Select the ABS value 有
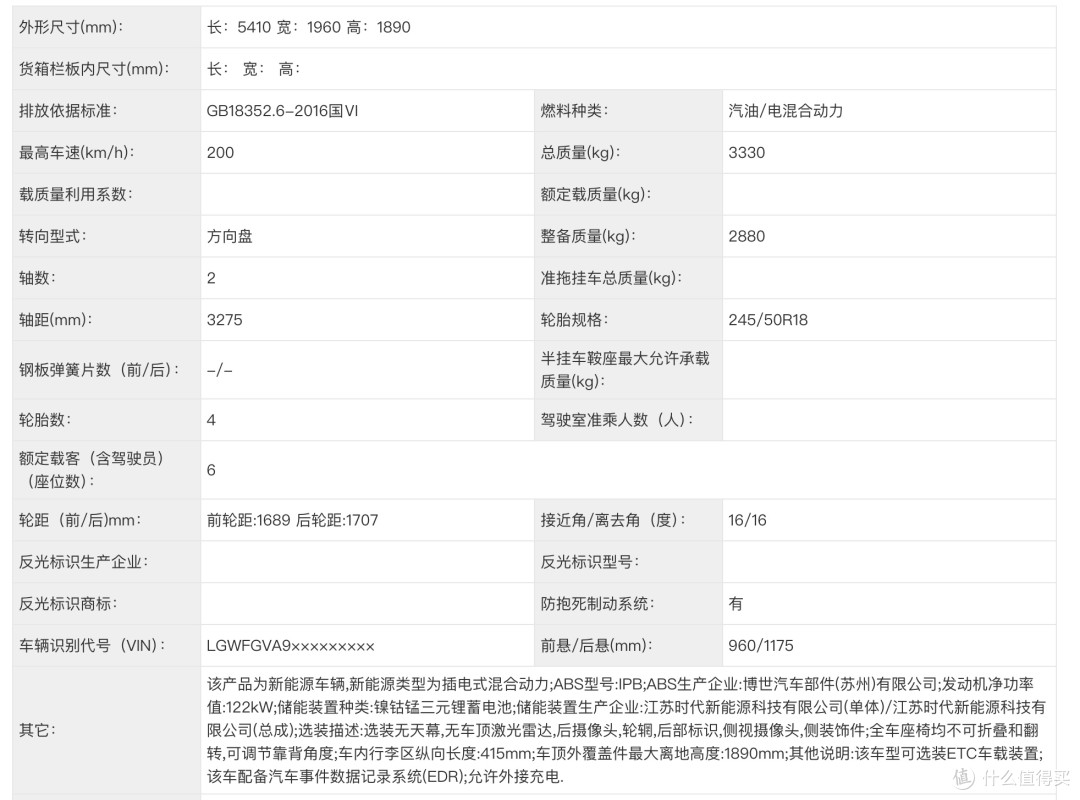 tap(736, 604)
